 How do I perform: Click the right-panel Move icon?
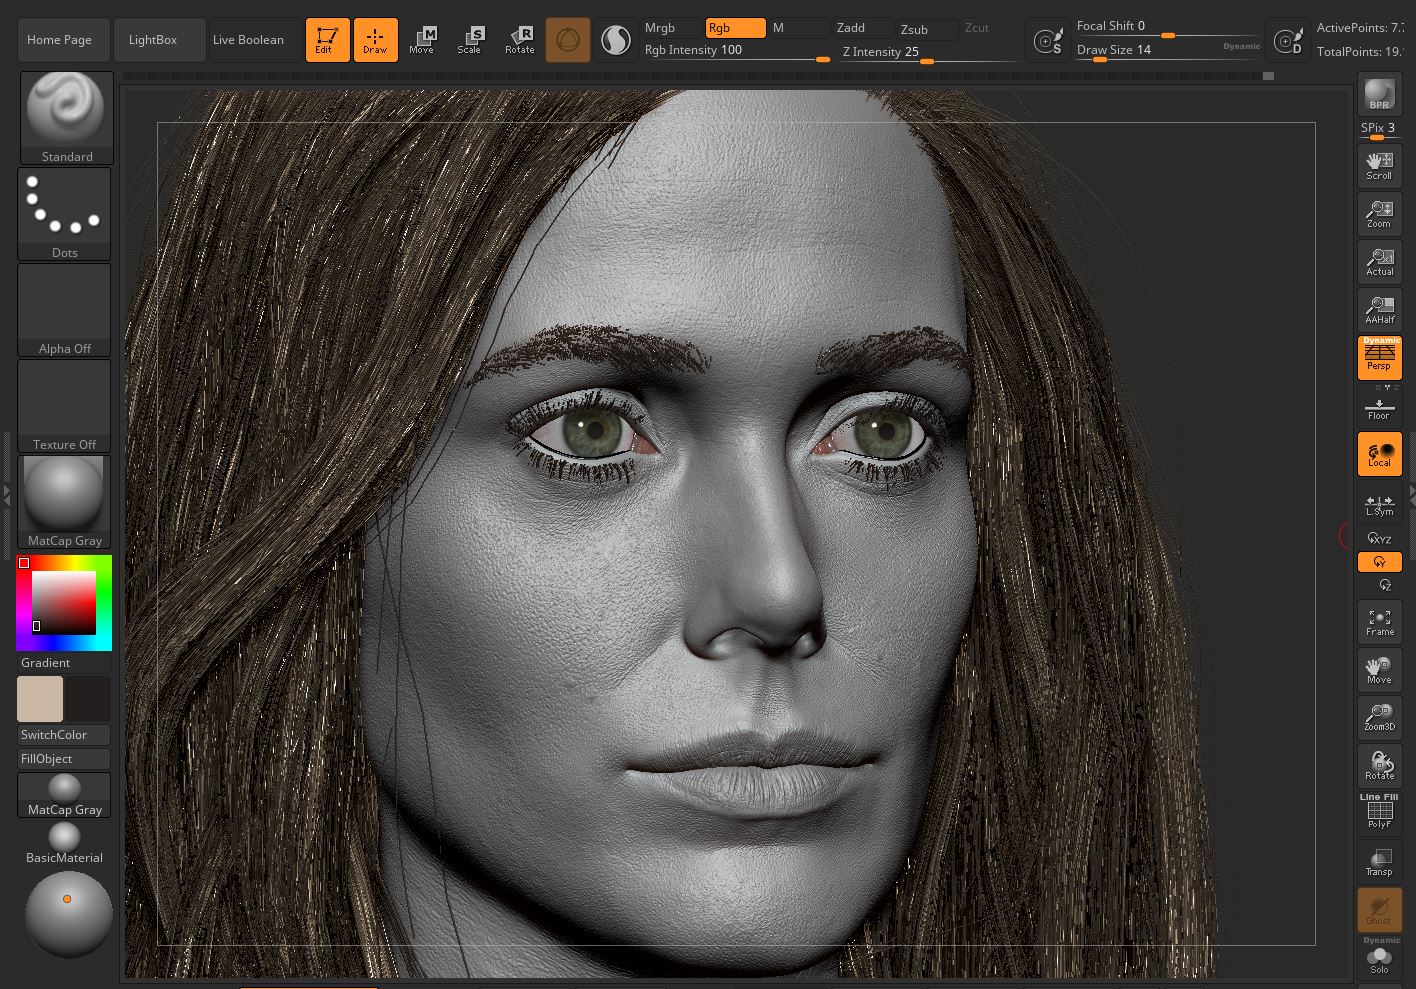pos(1380,670)
